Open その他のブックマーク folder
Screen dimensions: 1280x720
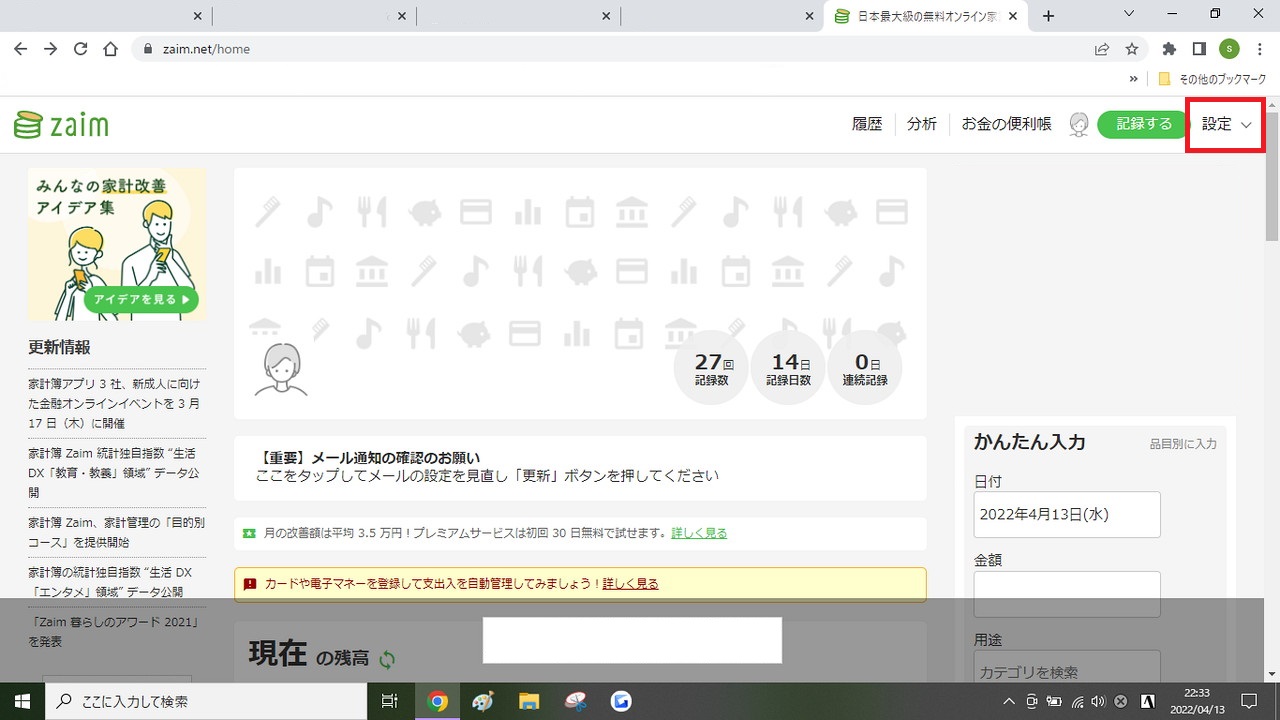(x=1211, y=79)
